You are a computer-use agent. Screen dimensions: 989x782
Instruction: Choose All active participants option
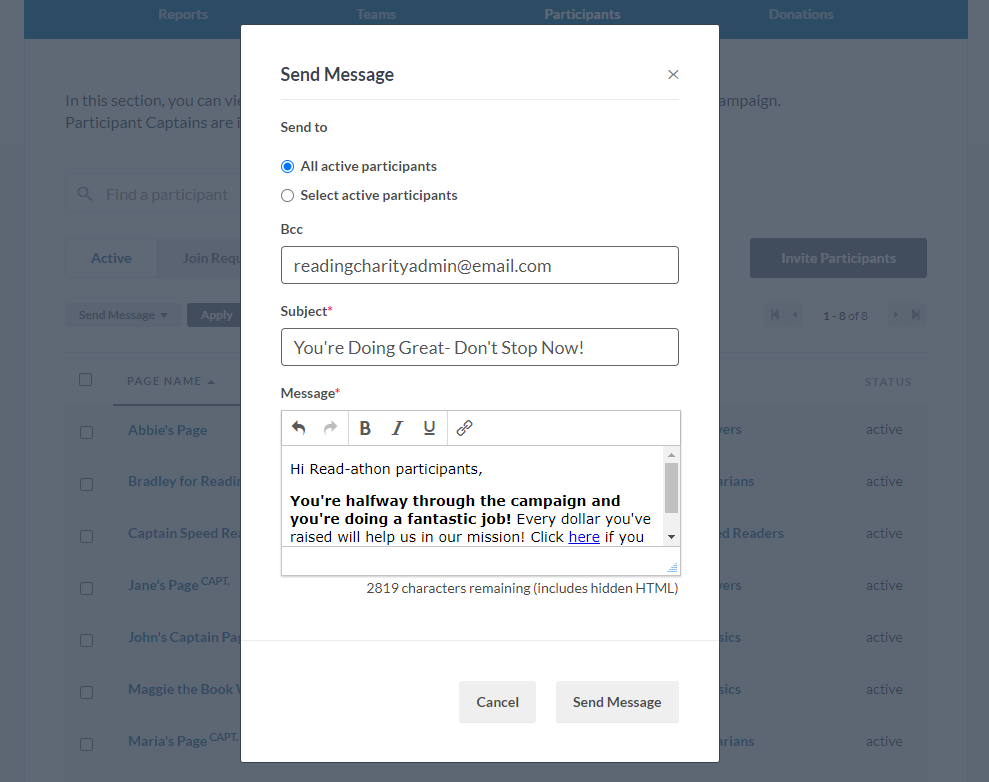(x=287, y=166)
